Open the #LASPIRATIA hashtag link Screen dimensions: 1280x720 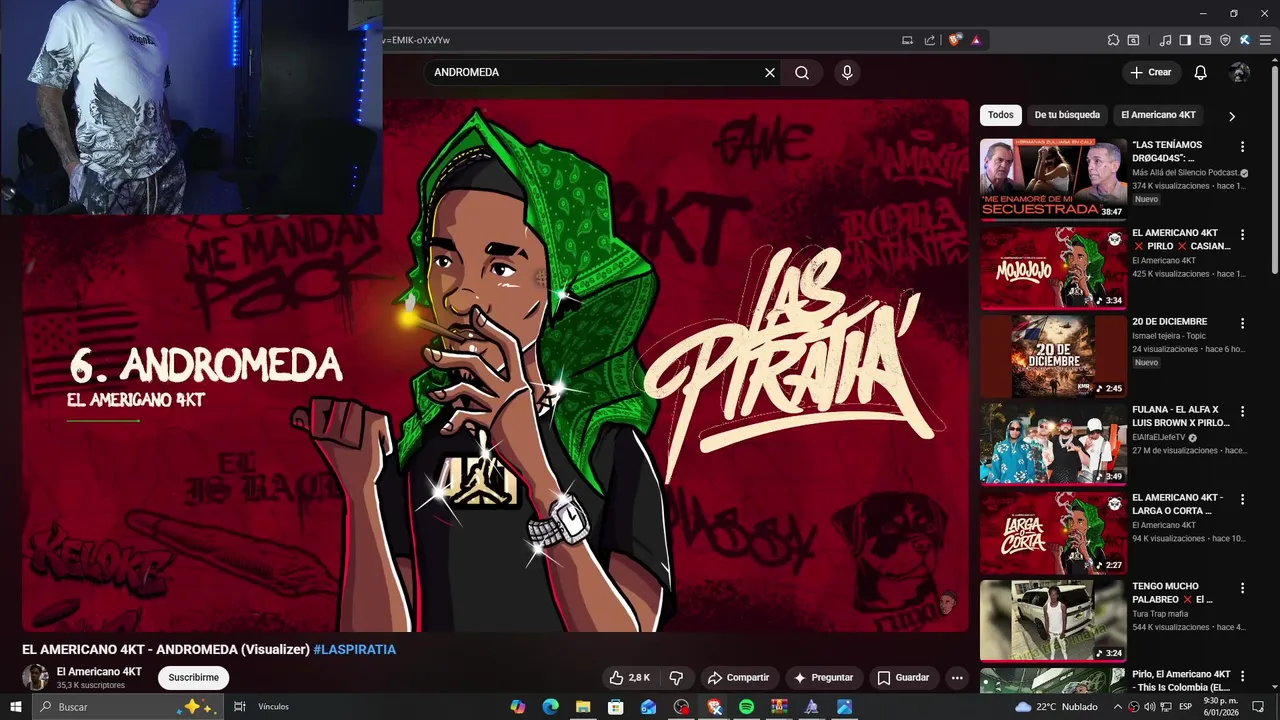(x=355, y=649)
